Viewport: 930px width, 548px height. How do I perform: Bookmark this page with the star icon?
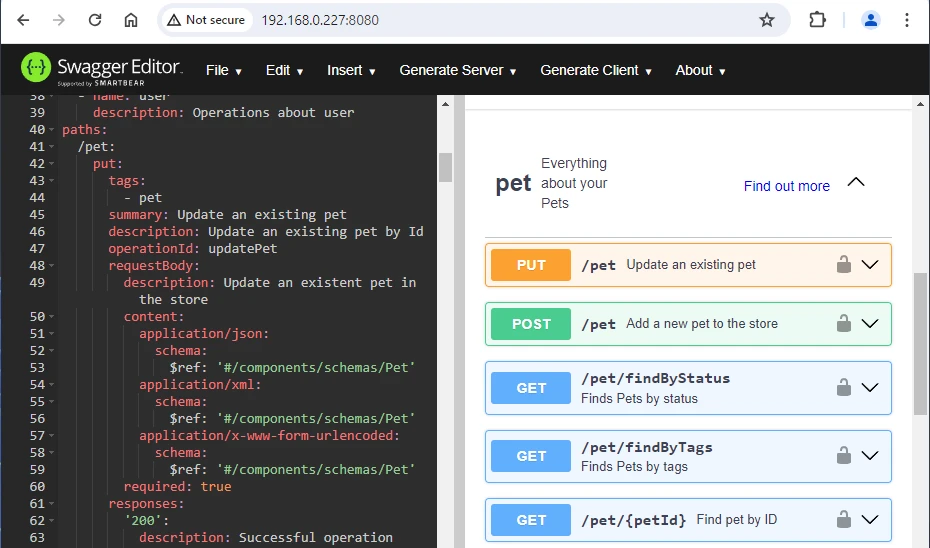(x=767, y=20)
